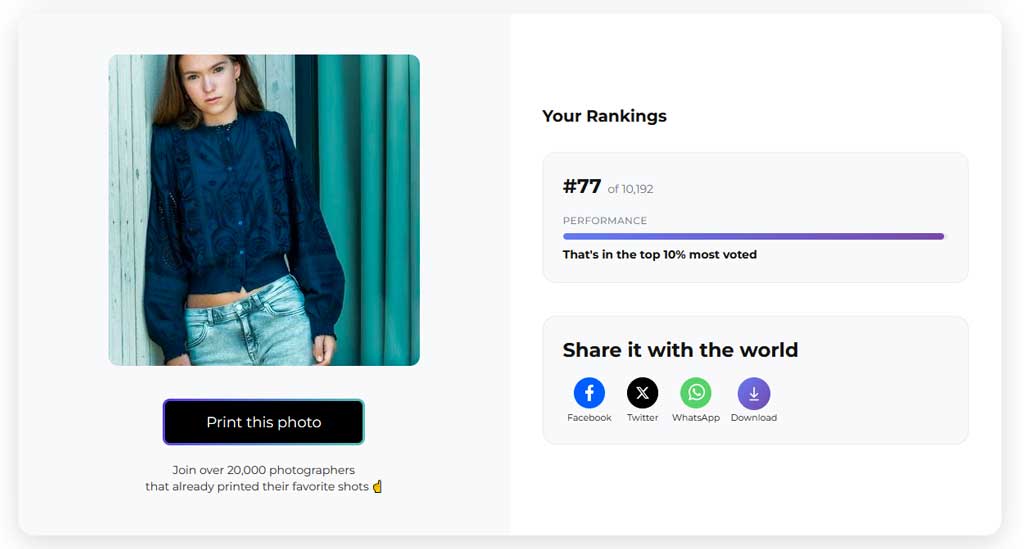Click the WhatsApp text label

696,418
